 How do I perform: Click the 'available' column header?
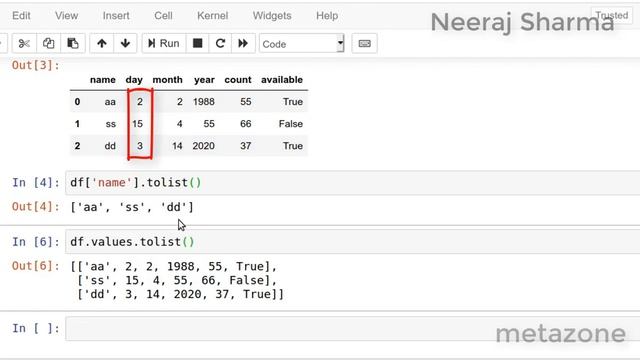tap(282, 80)
